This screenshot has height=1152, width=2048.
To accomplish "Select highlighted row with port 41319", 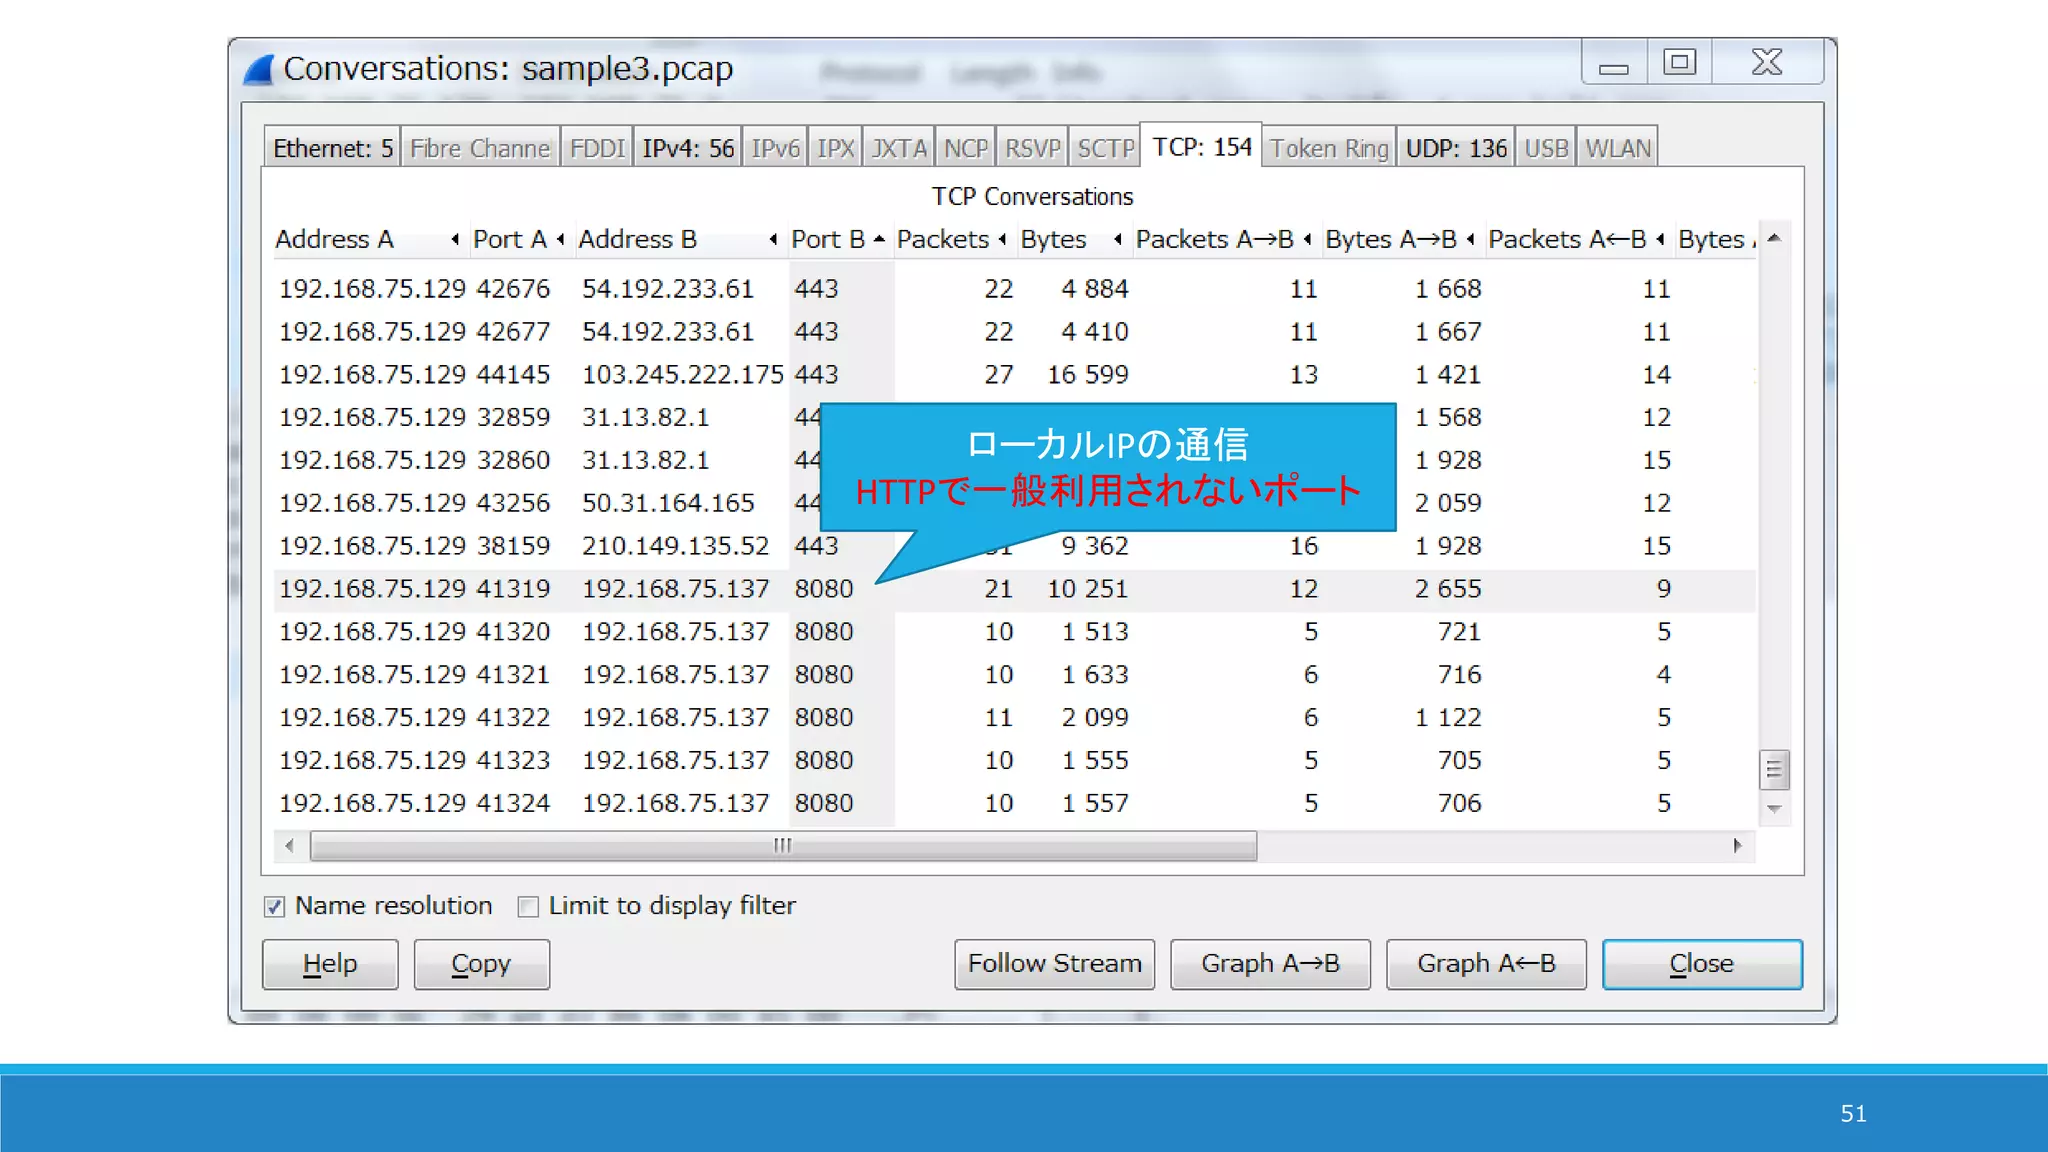I will point(1014,589).
